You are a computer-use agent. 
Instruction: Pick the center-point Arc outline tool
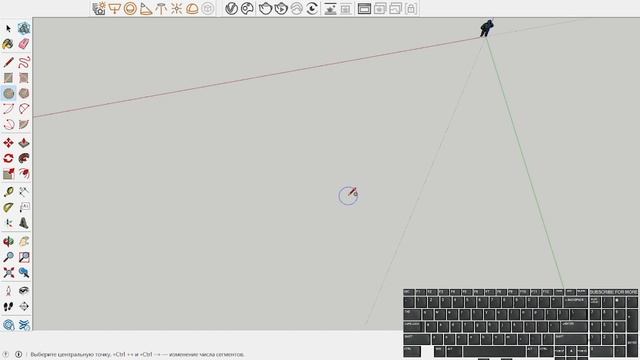(24, 109)
